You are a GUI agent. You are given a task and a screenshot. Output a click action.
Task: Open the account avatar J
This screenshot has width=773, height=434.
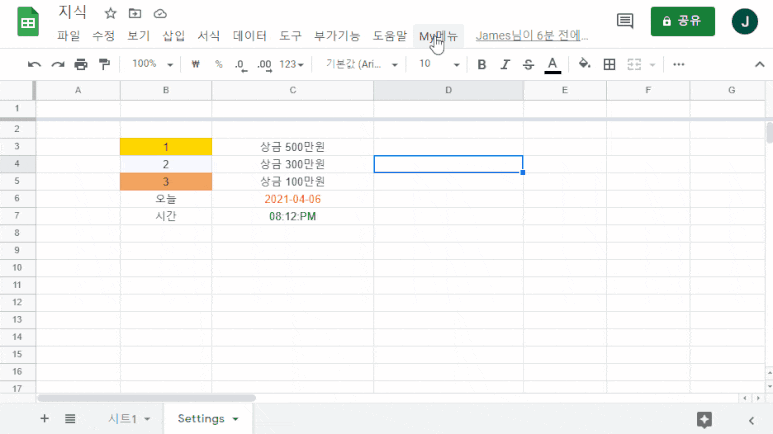pyautogui.click(x=744, y=21)
